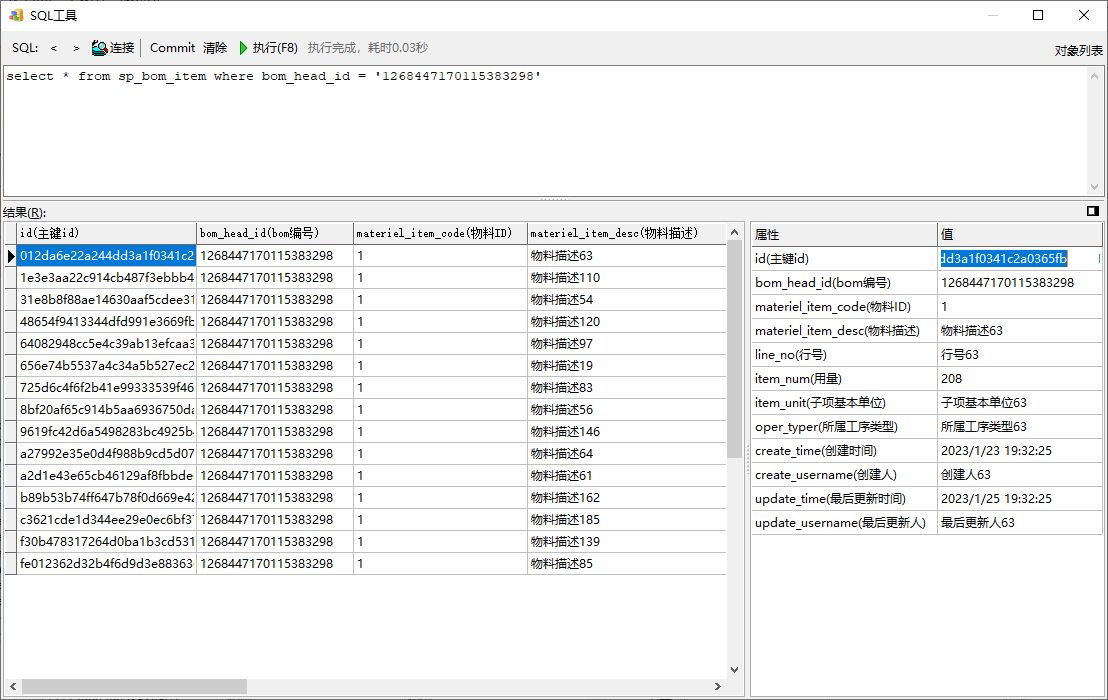1108x700 pixels.
Task: Select the current-row indicator arrow of first row
Action: coord(11,256)
